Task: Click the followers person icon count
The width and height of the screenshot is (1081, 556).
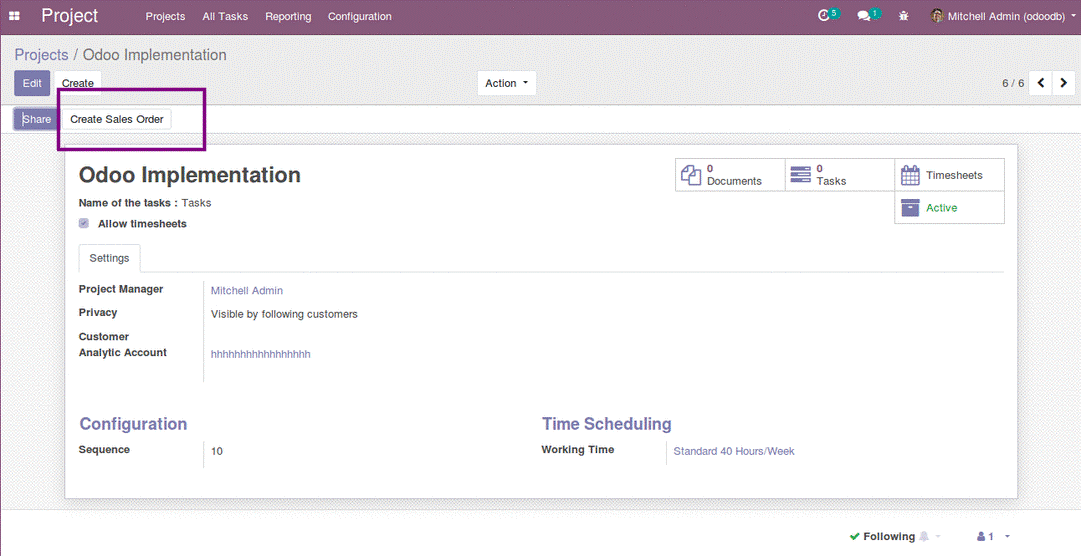Action: coord(985,537)
